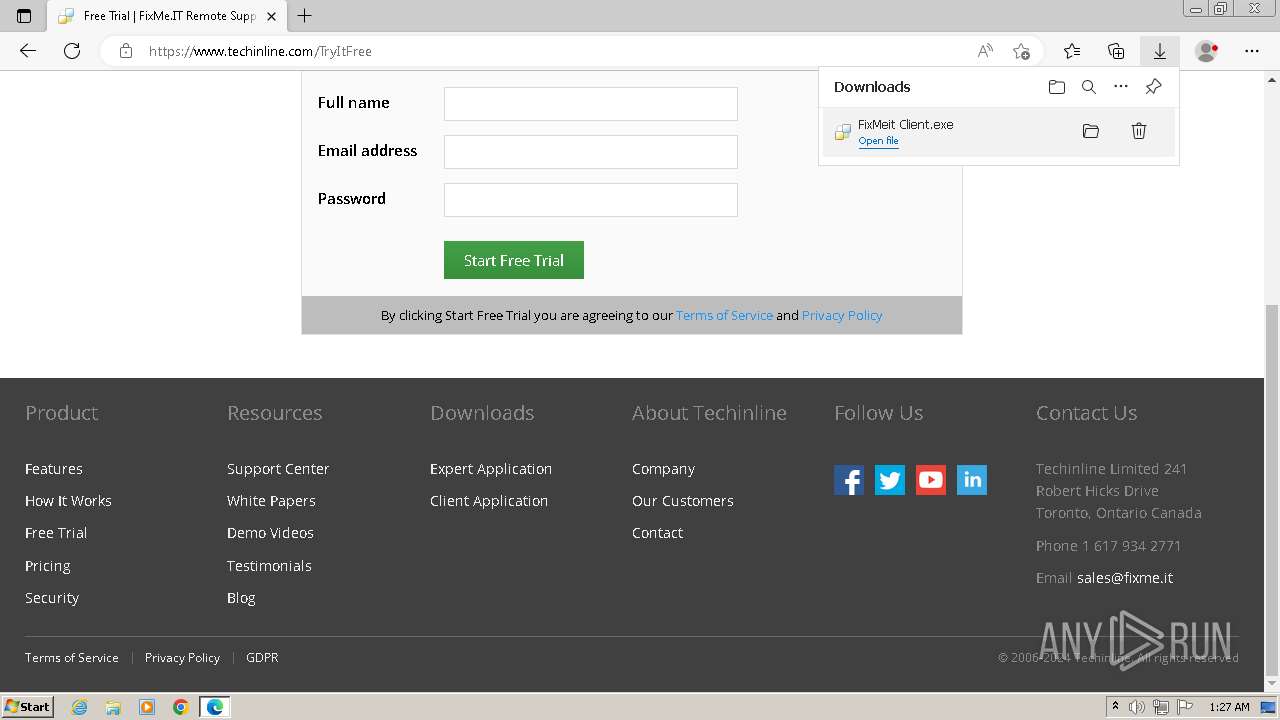Image resolution: width=1280 pixels, height=720 pixels.
Task: Open Pricing footer link
Action: click(x=48, y=566)
